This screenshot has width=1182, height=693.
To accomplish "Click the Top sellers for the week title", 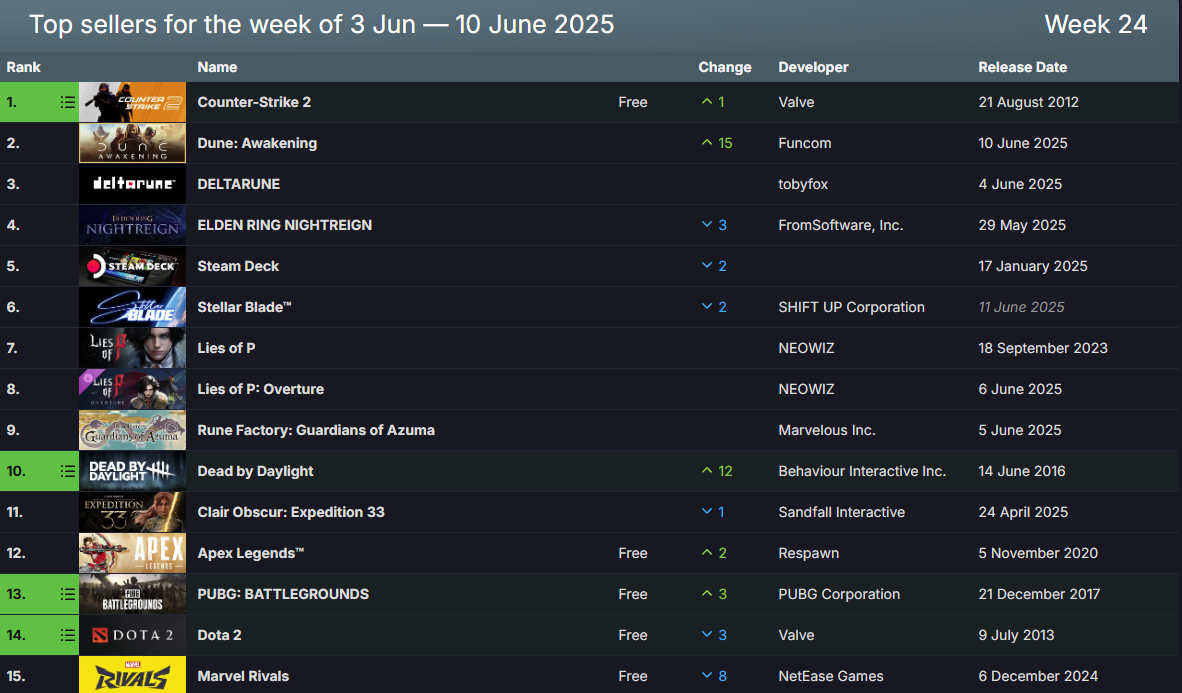I will pos(321,24).
